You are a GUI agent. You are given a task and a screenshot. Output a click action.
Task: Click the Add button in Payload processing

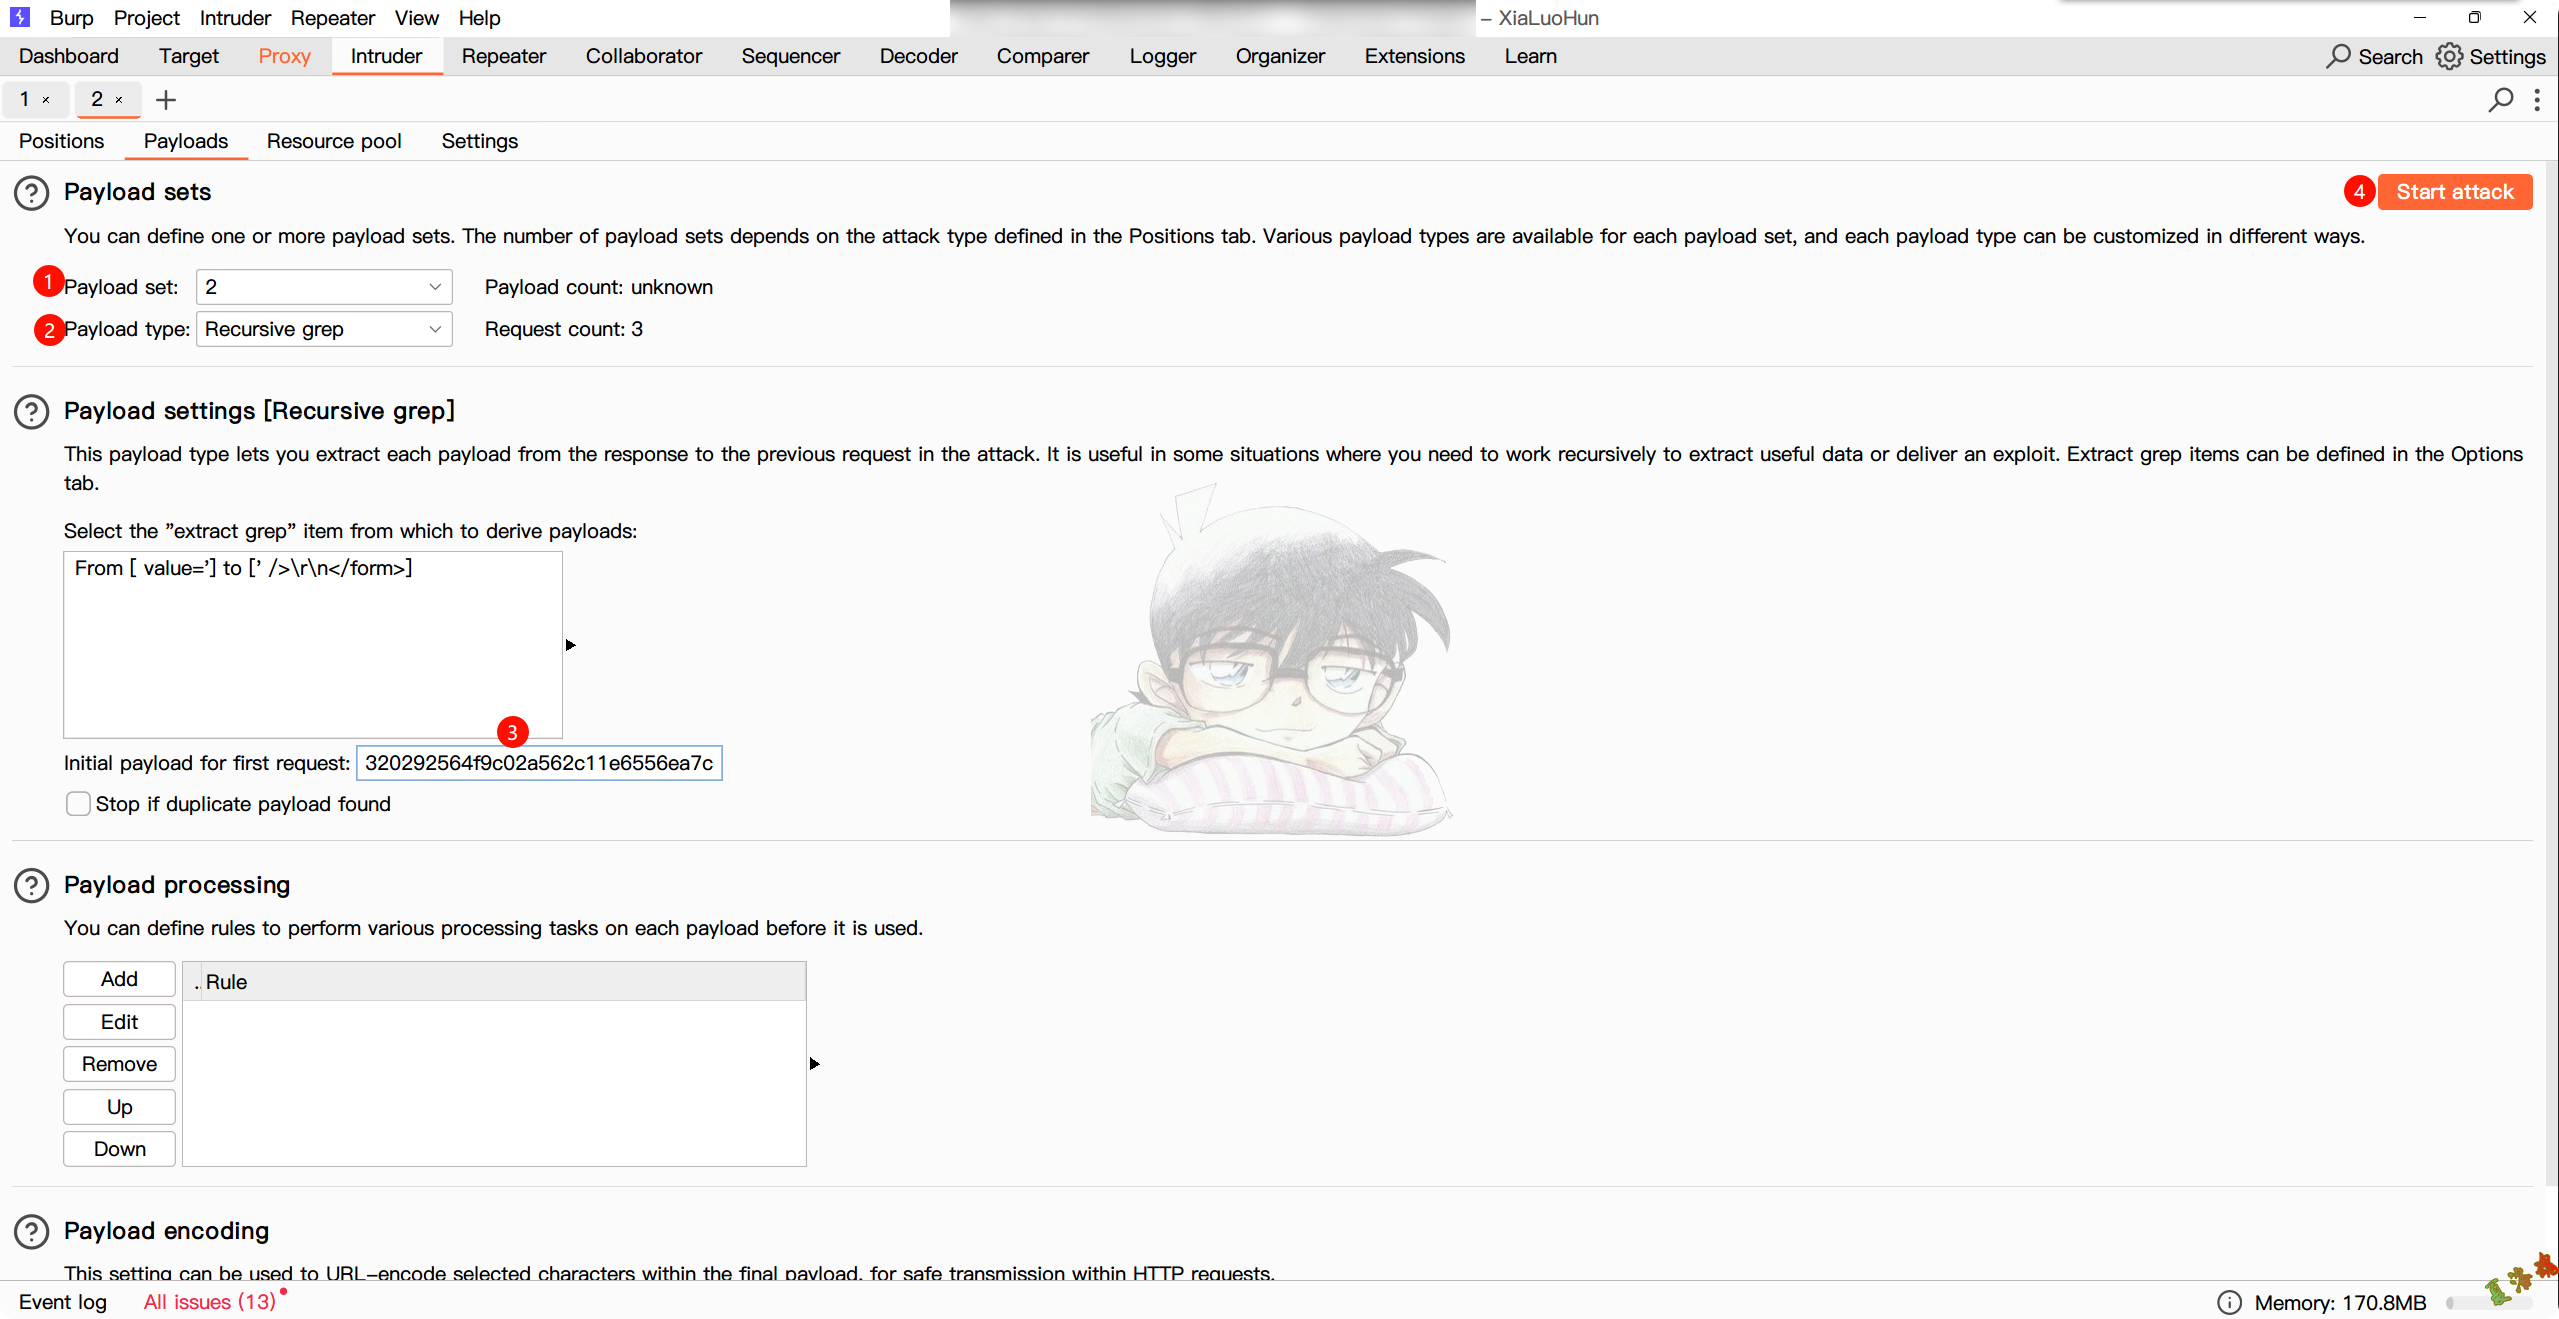tap(118, 979)
